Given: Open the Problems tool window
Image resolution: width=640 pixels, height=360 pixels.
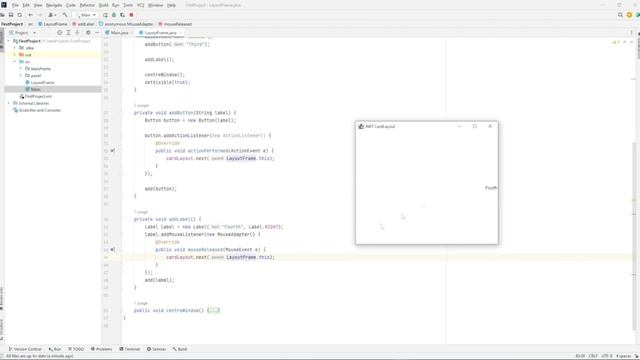Looking at the screenshot, I should 101,349.
